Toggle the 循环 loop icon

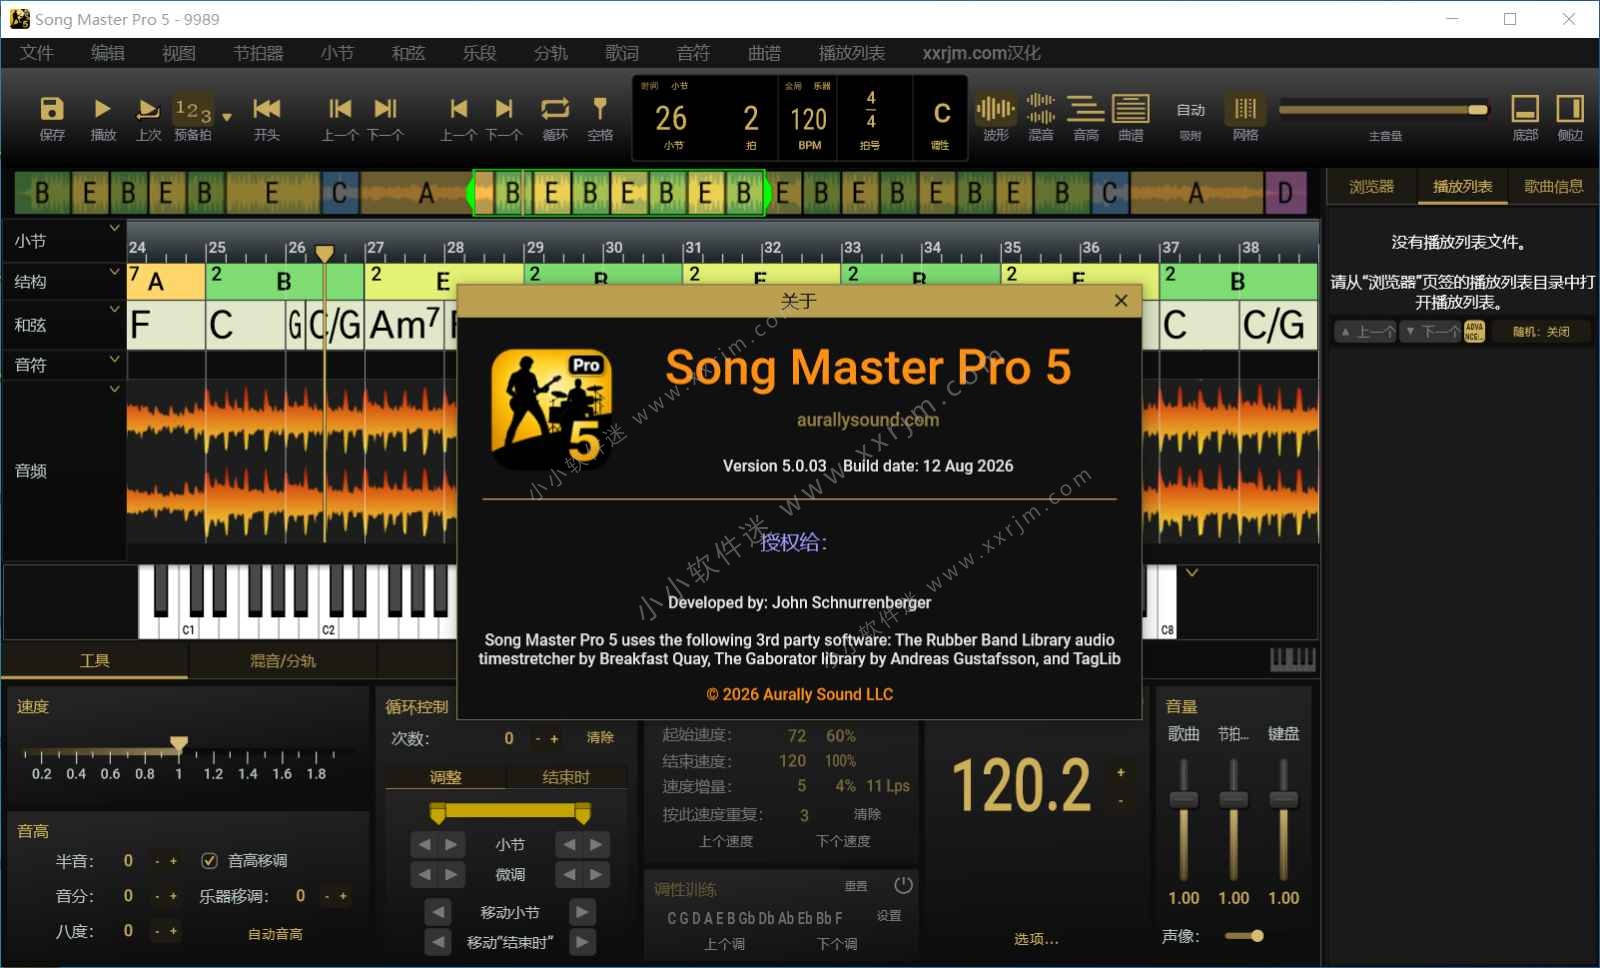pyautogui.click(x=555, y=108)
